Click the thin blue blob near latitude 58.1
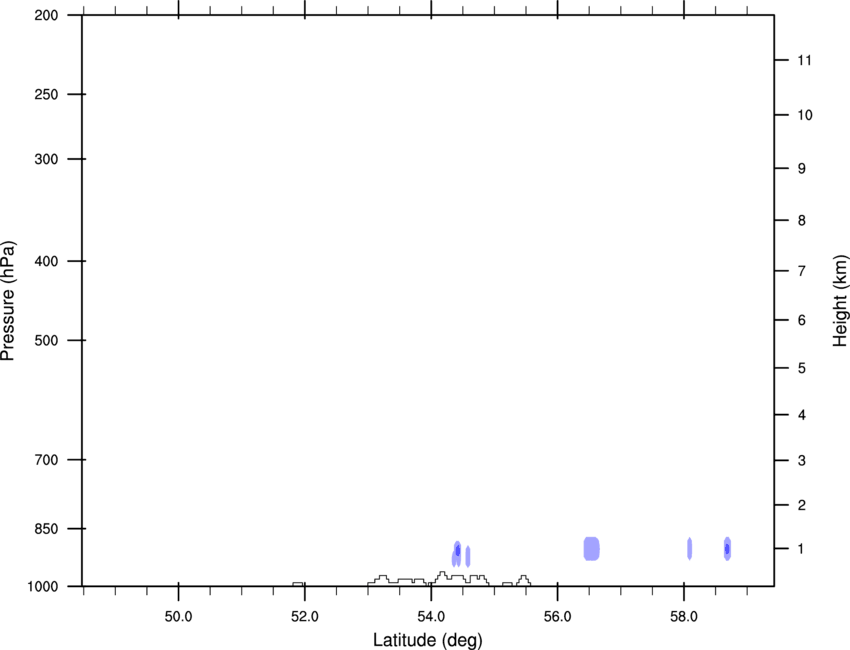Image resolution: width=850 pixels, height=650 pixels. (x=690, y=549)
